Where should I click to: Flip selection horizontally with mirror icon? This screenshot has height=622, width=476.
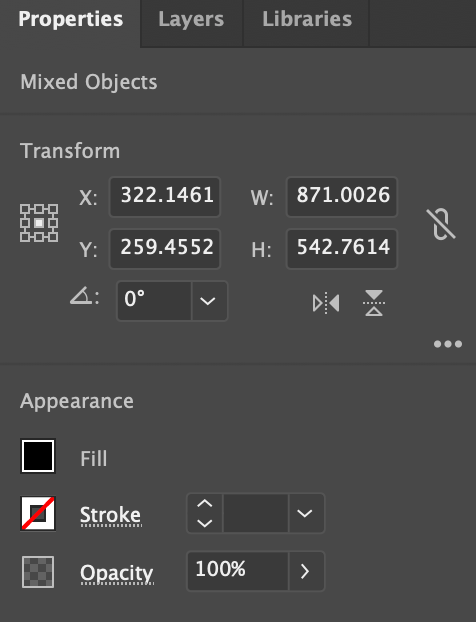point(326,303)
